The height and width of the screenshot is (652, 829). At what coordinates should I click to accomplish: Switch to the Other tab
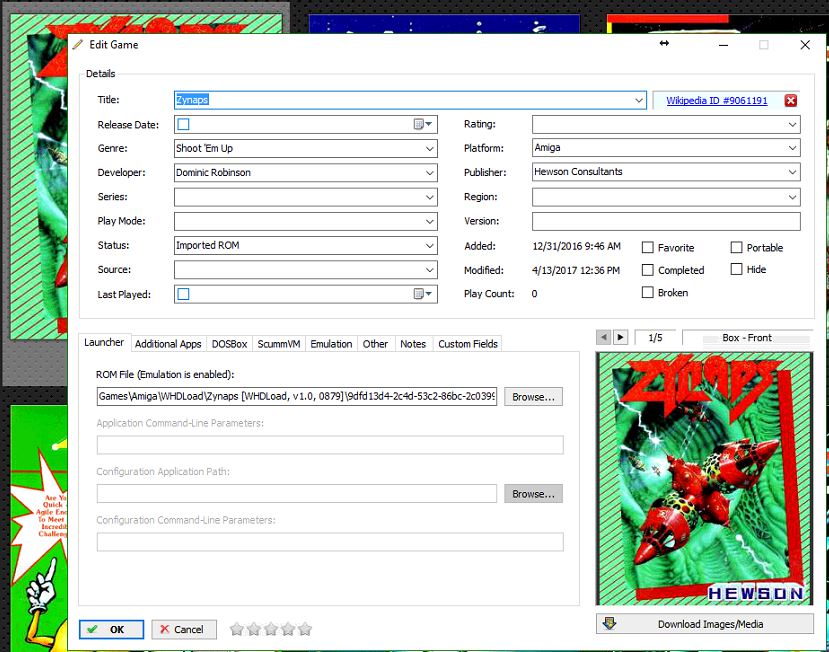pyautogui.click(x=375, y=344)
